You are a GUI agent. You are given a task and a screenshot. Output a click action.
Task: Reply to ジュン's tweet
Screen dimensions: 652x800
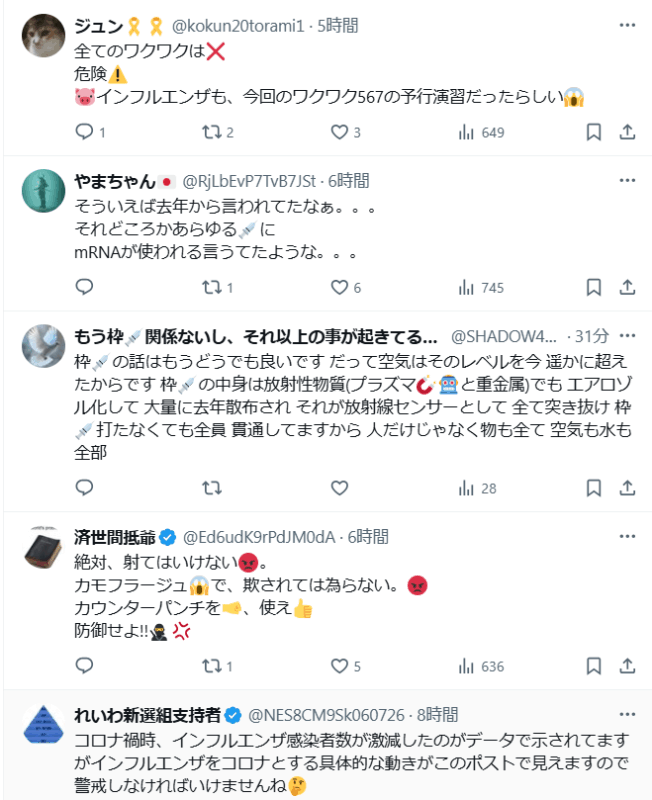coord(84,132)
